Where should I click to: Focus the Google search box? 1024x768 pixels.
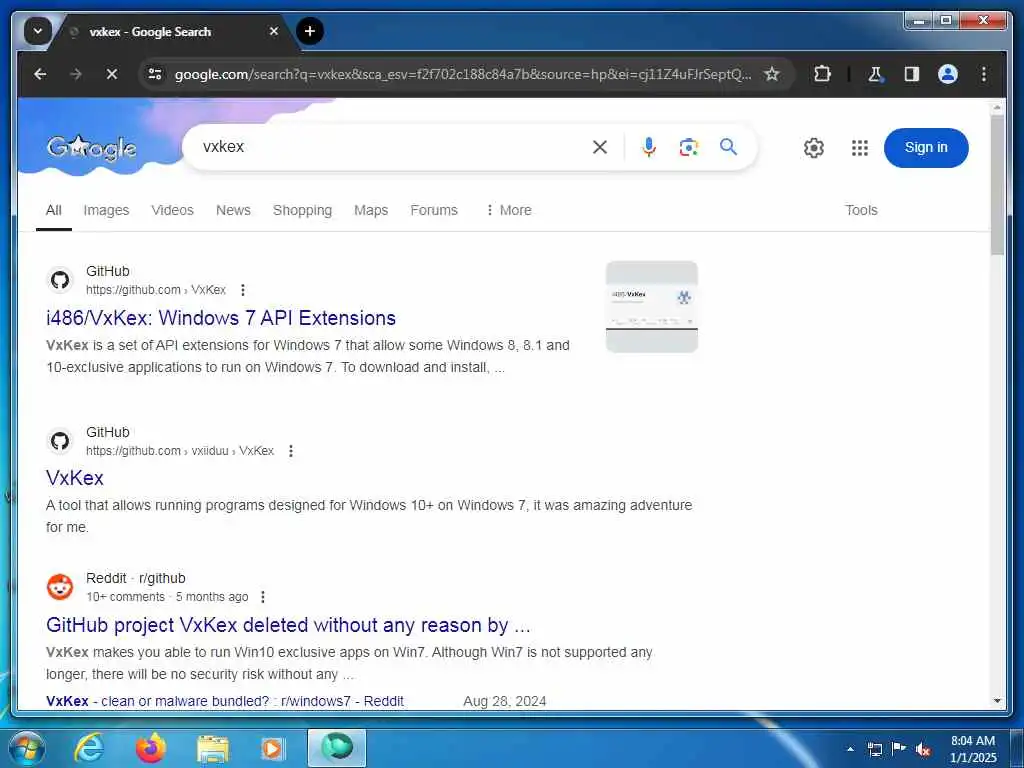[392, 147]
